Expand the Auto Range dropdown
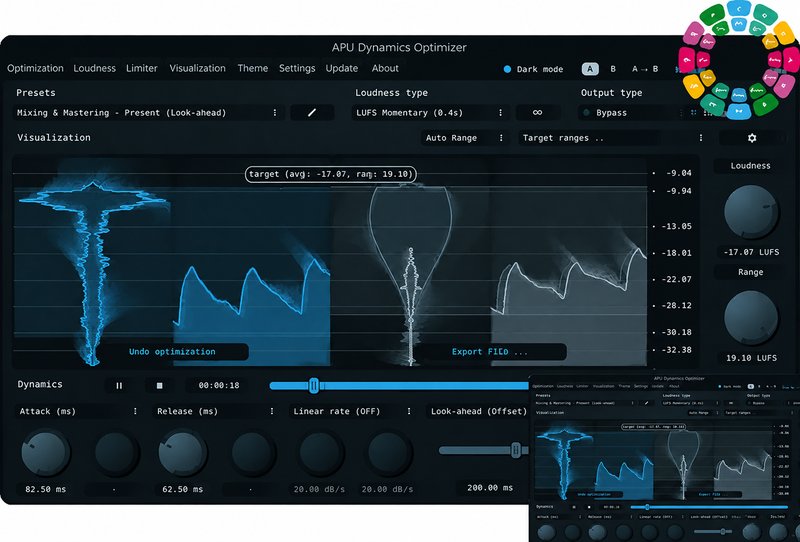Screen dimensions: 800x542 tap(464, 138)
